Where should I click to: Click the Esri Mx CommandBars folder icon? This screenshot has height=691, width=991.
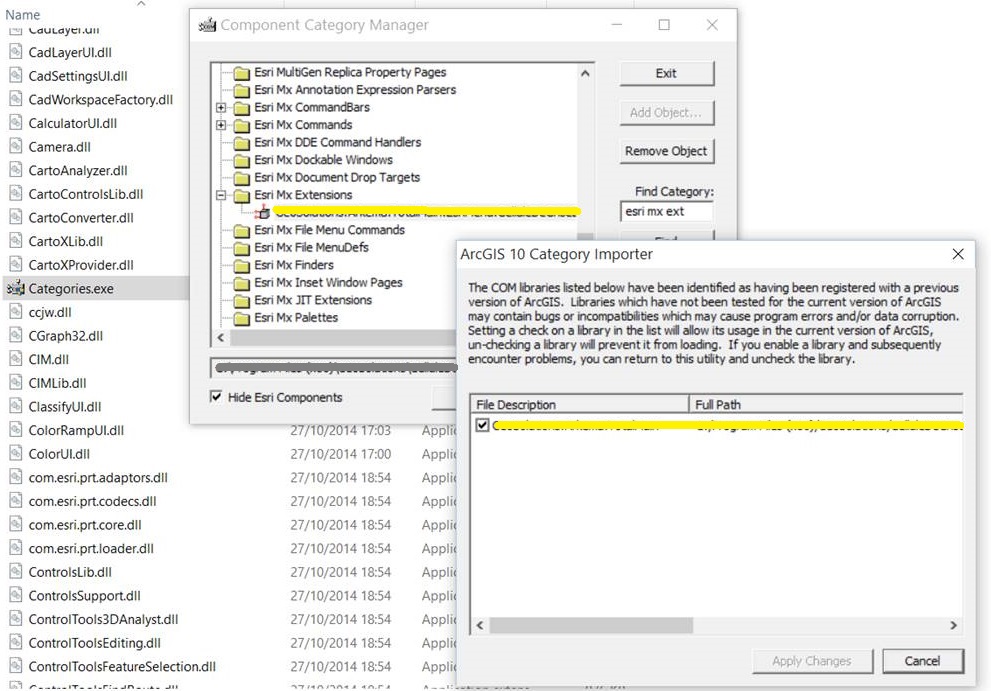241,108
